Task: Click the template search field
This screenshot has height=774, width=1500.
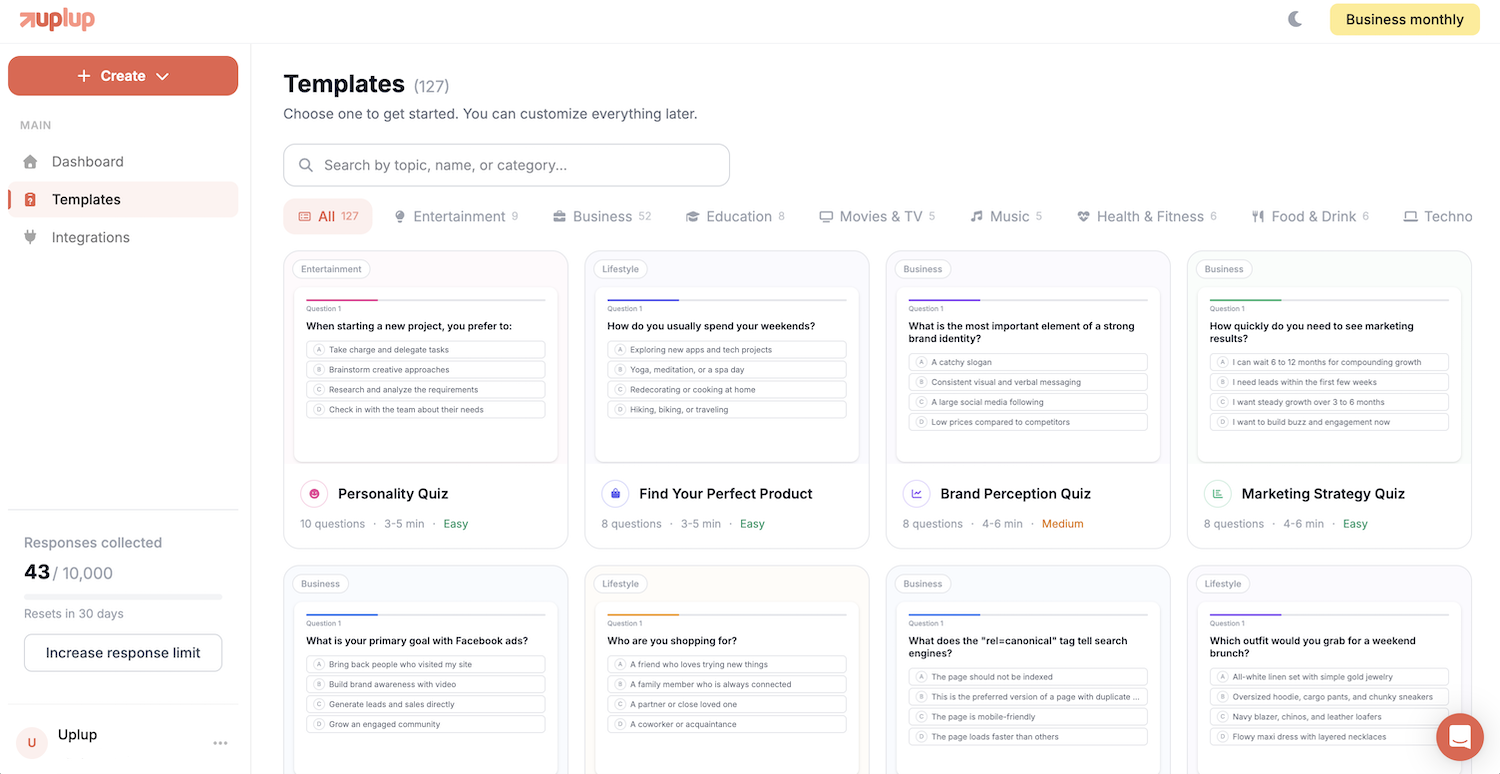Action: [506, 165]
